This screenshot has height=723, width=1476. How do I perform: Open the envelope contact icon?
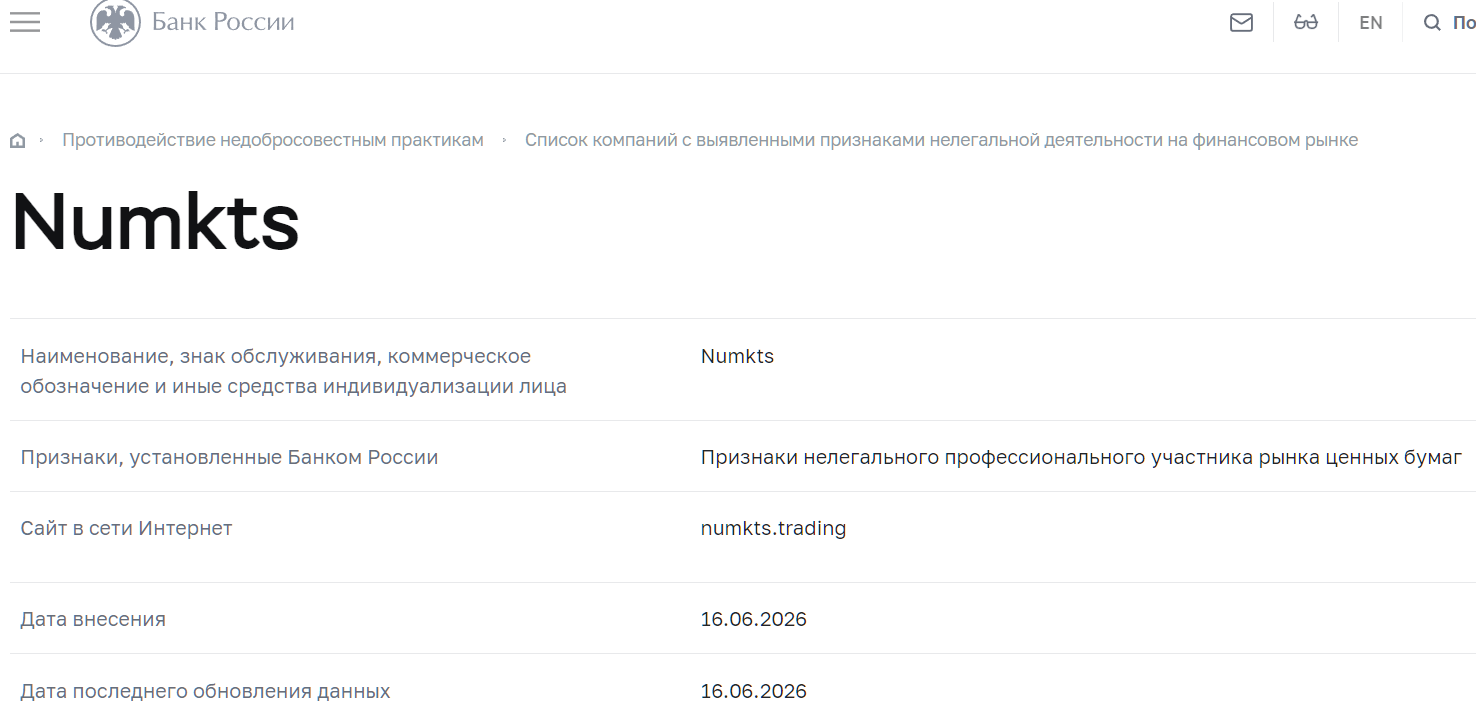coord(1241,22)
